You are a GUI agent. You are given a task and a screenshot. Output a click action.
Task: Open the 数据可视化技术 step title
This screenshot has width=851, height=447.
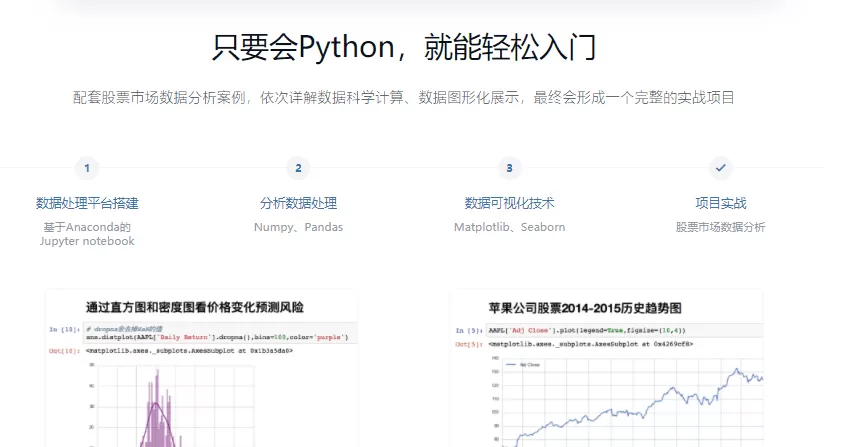509,203
